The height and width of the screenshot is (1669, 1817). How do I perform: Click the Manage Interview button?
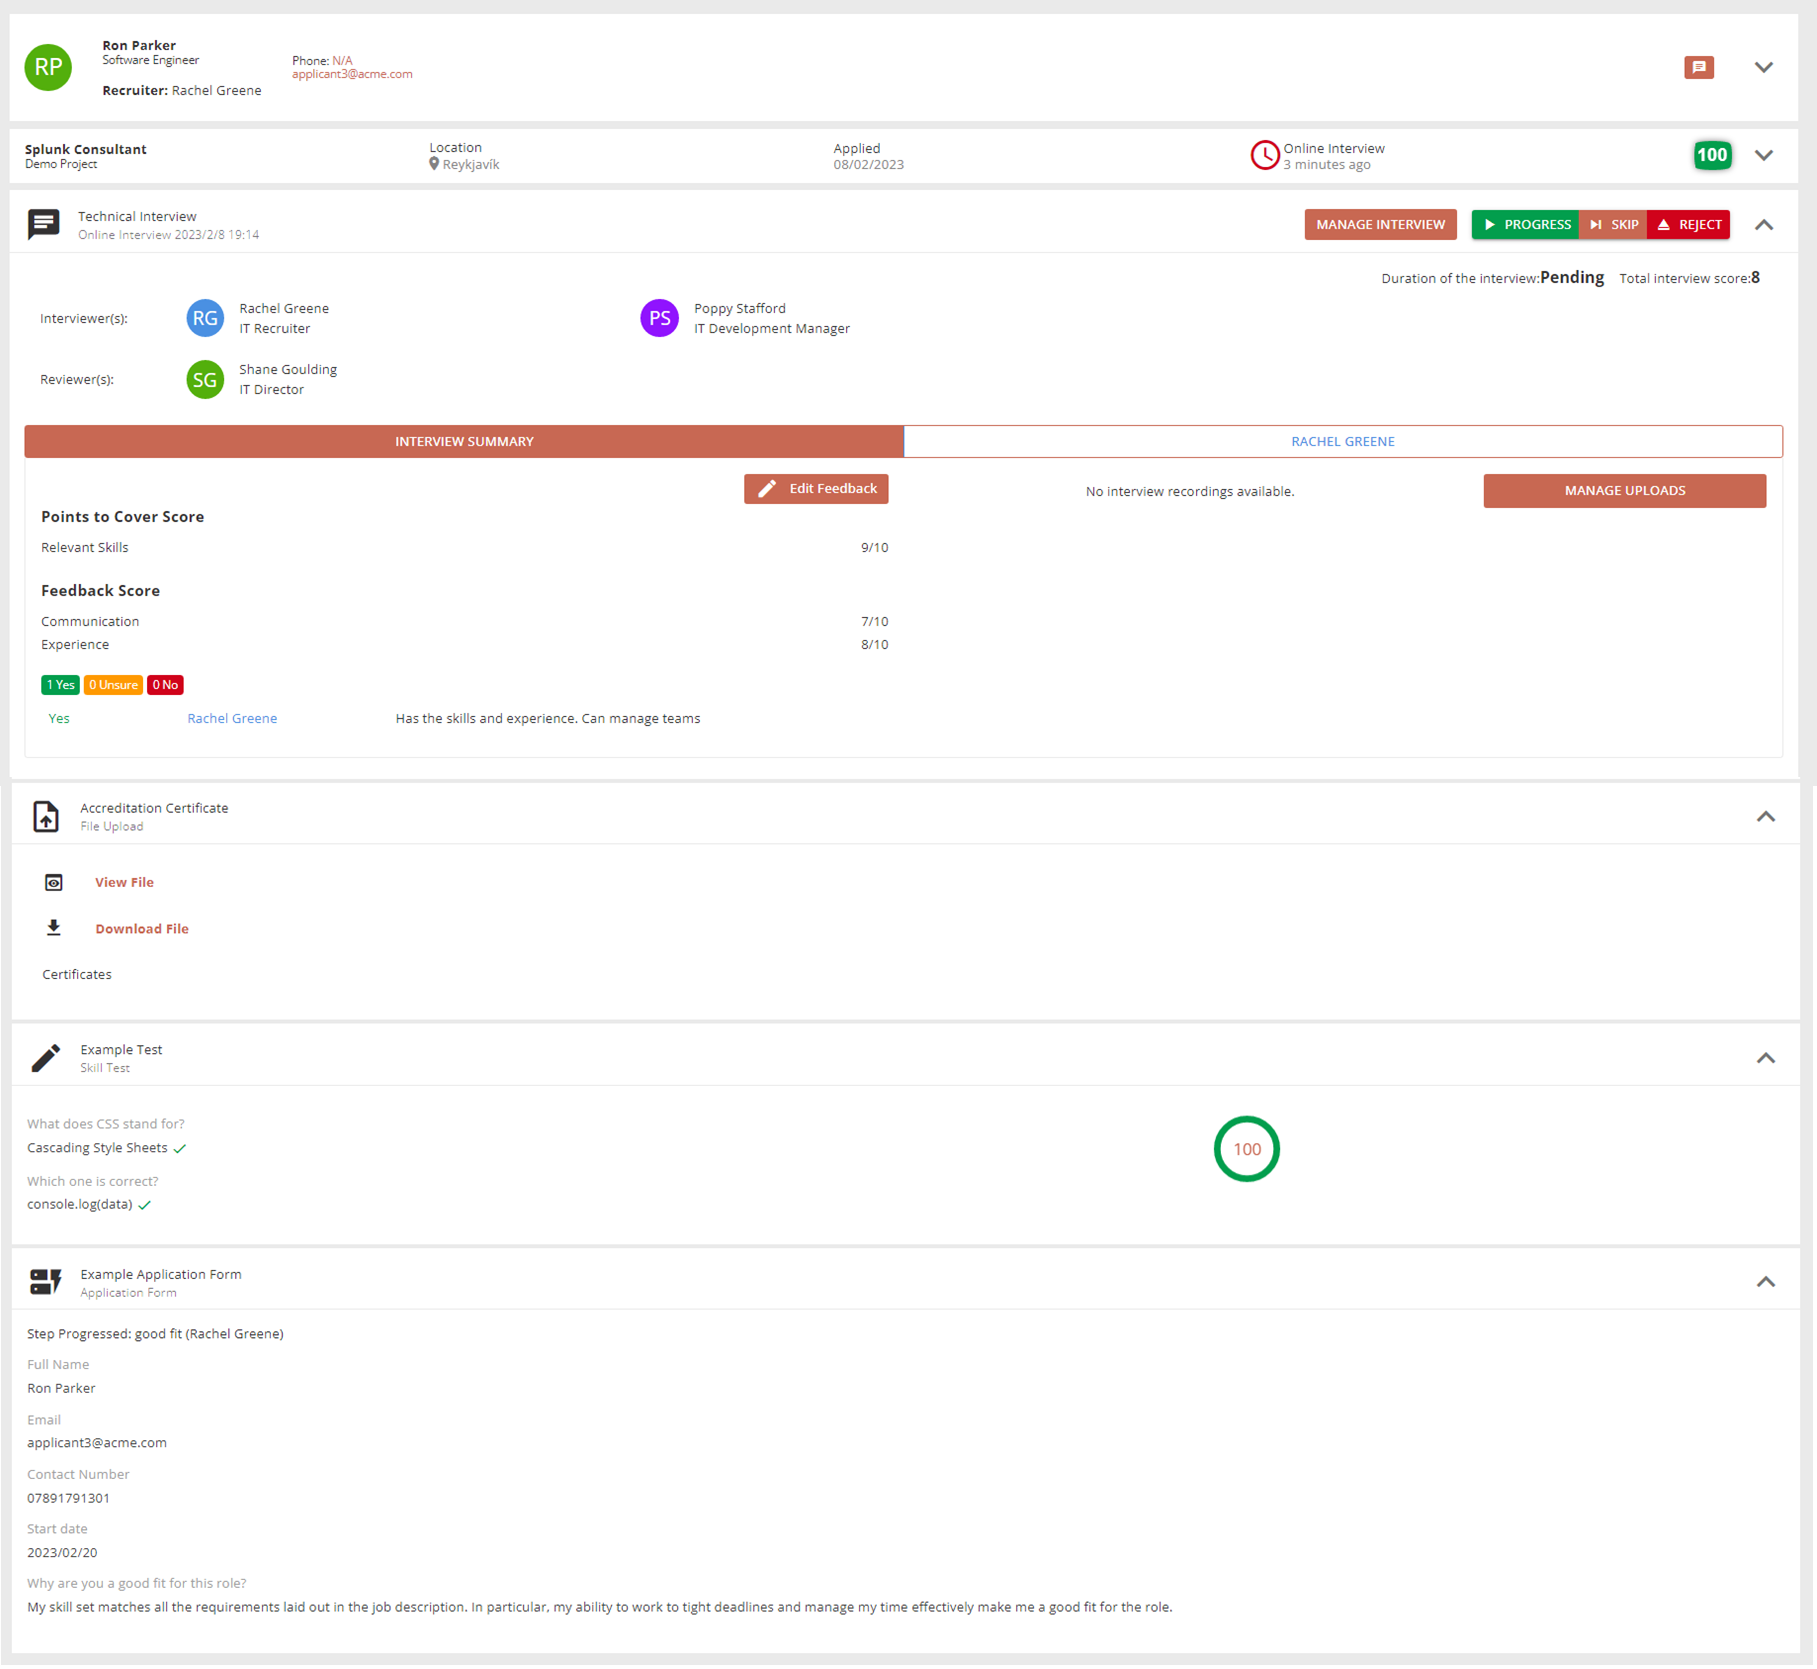pyautogui.click(x=1380, y=224)
